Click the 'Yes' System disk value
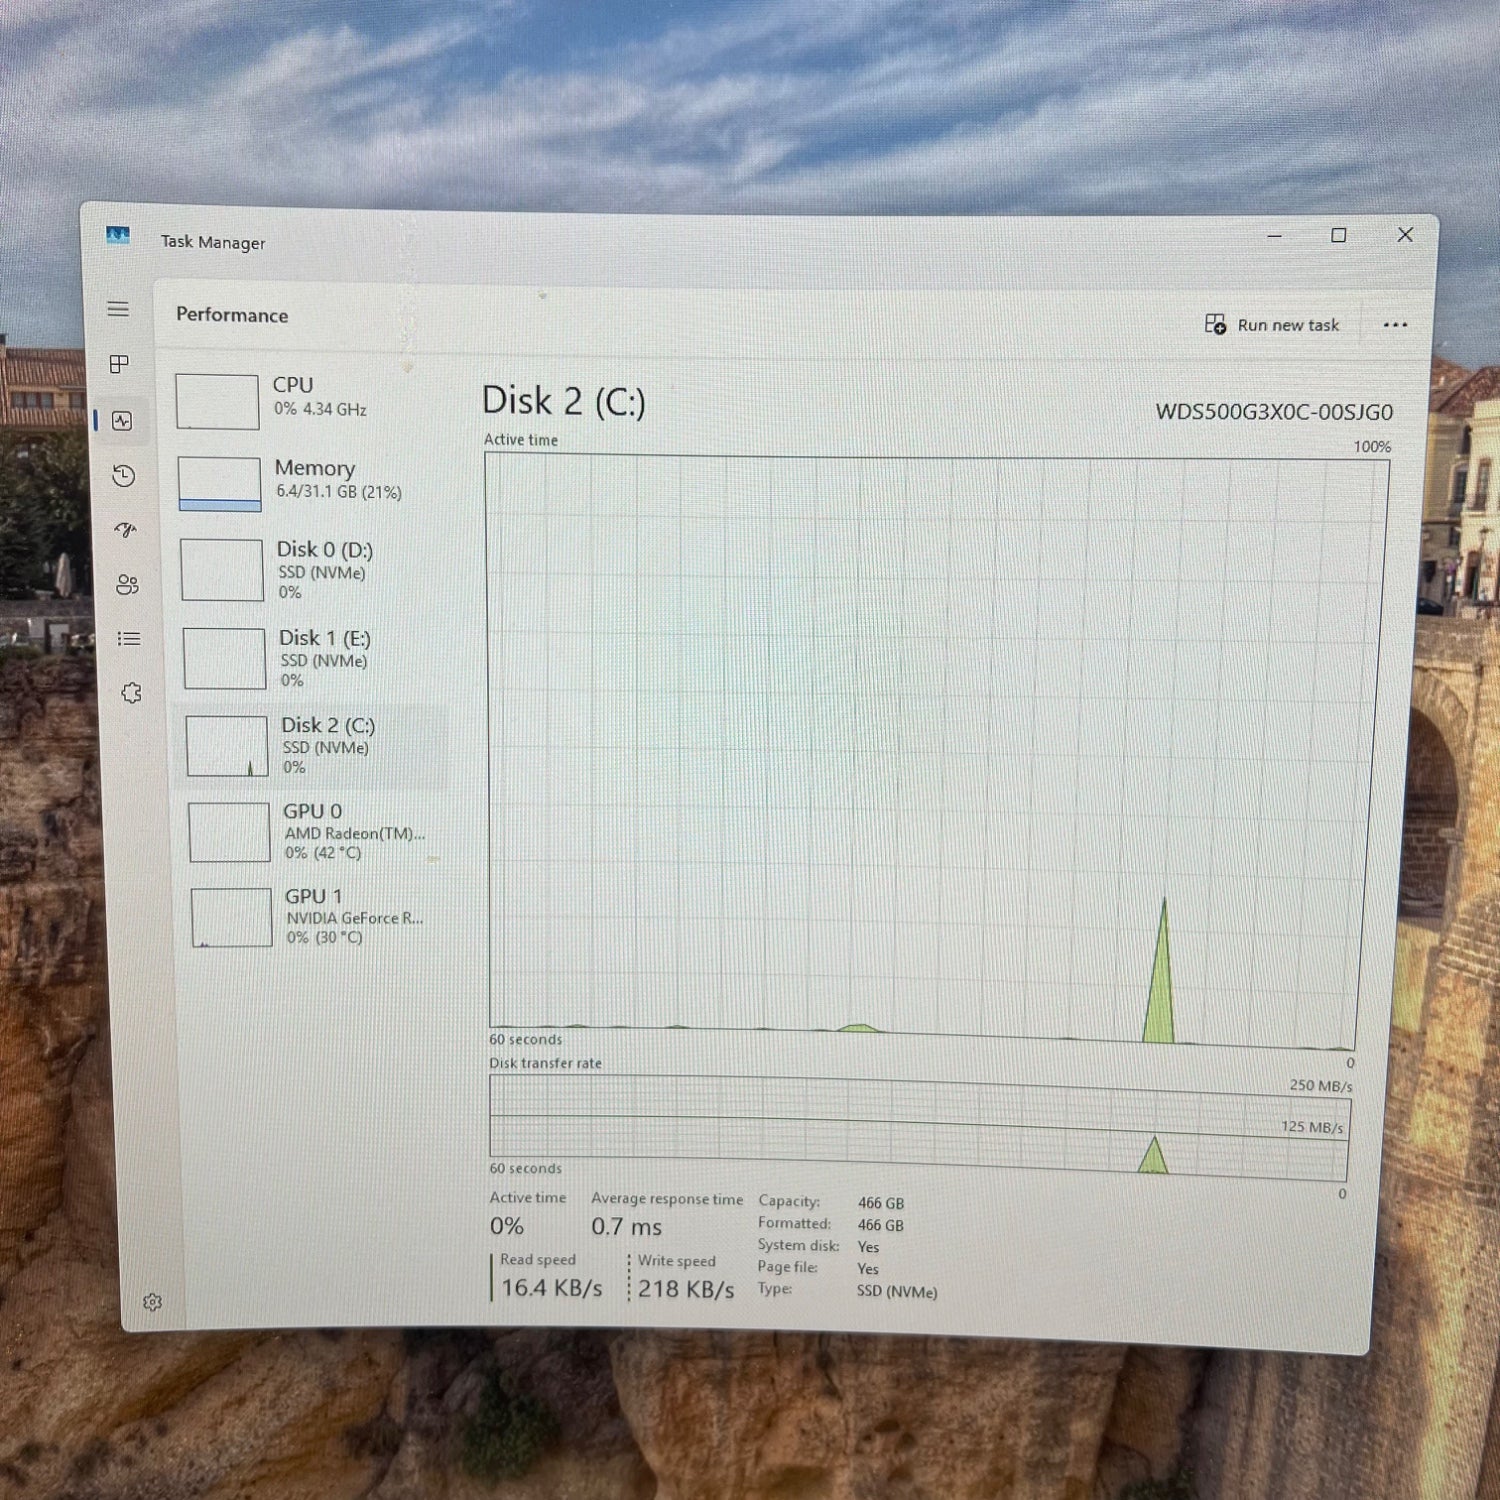Viewport: 1500px width, 1500px height. (x=868, y=1247)
